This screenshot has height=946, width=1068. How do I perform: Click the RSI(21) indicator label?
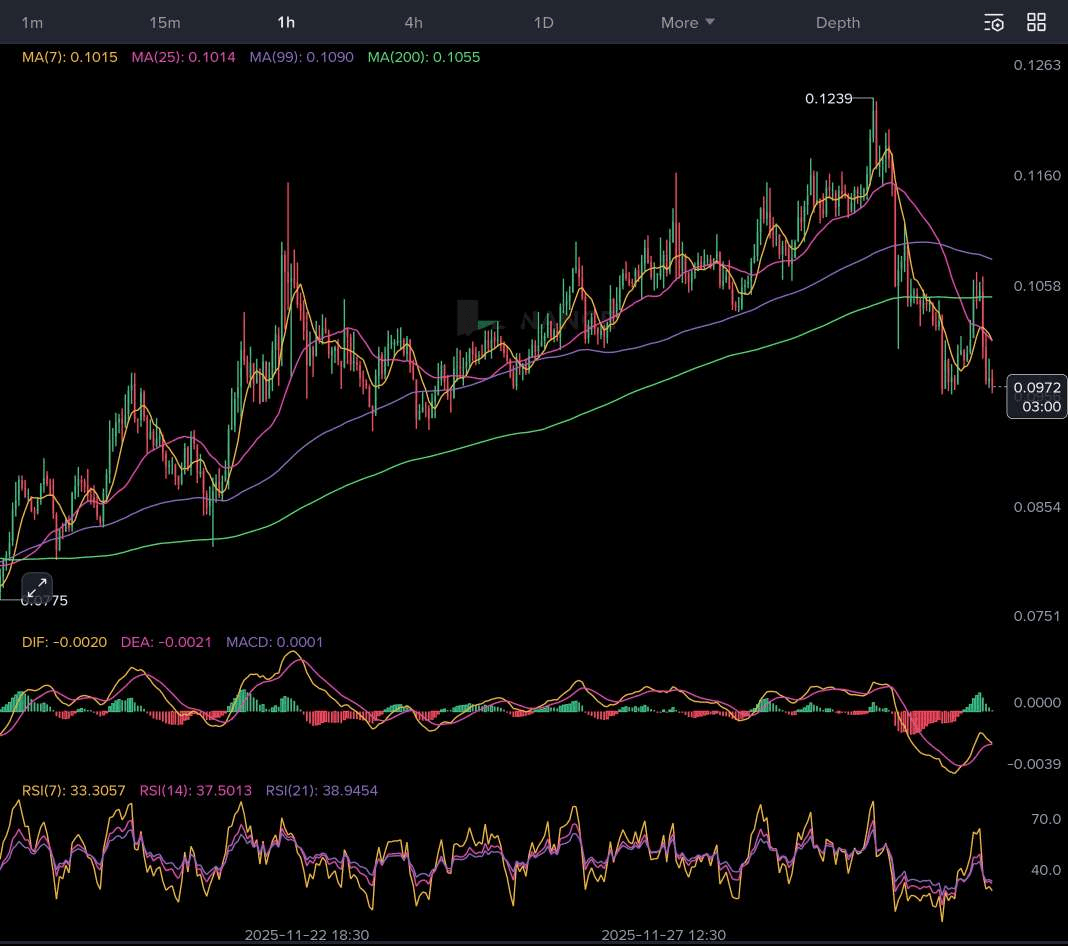click(x=322, y=790)
